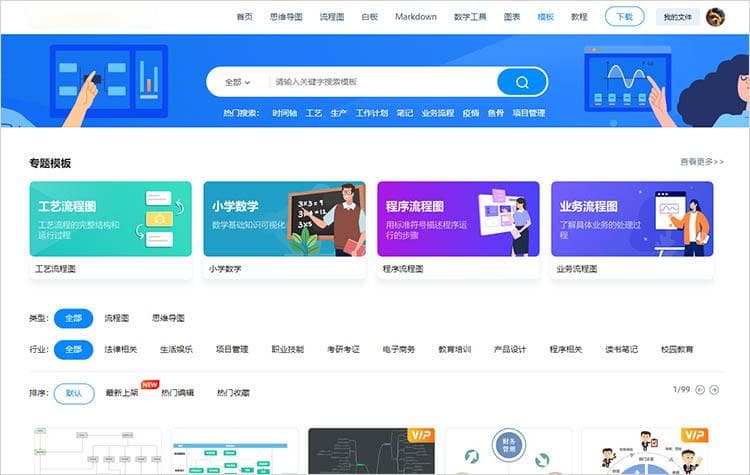Open 流程图 navigation item
The height and width of the screenshot is (475, 750).
[x=332, y=17]
